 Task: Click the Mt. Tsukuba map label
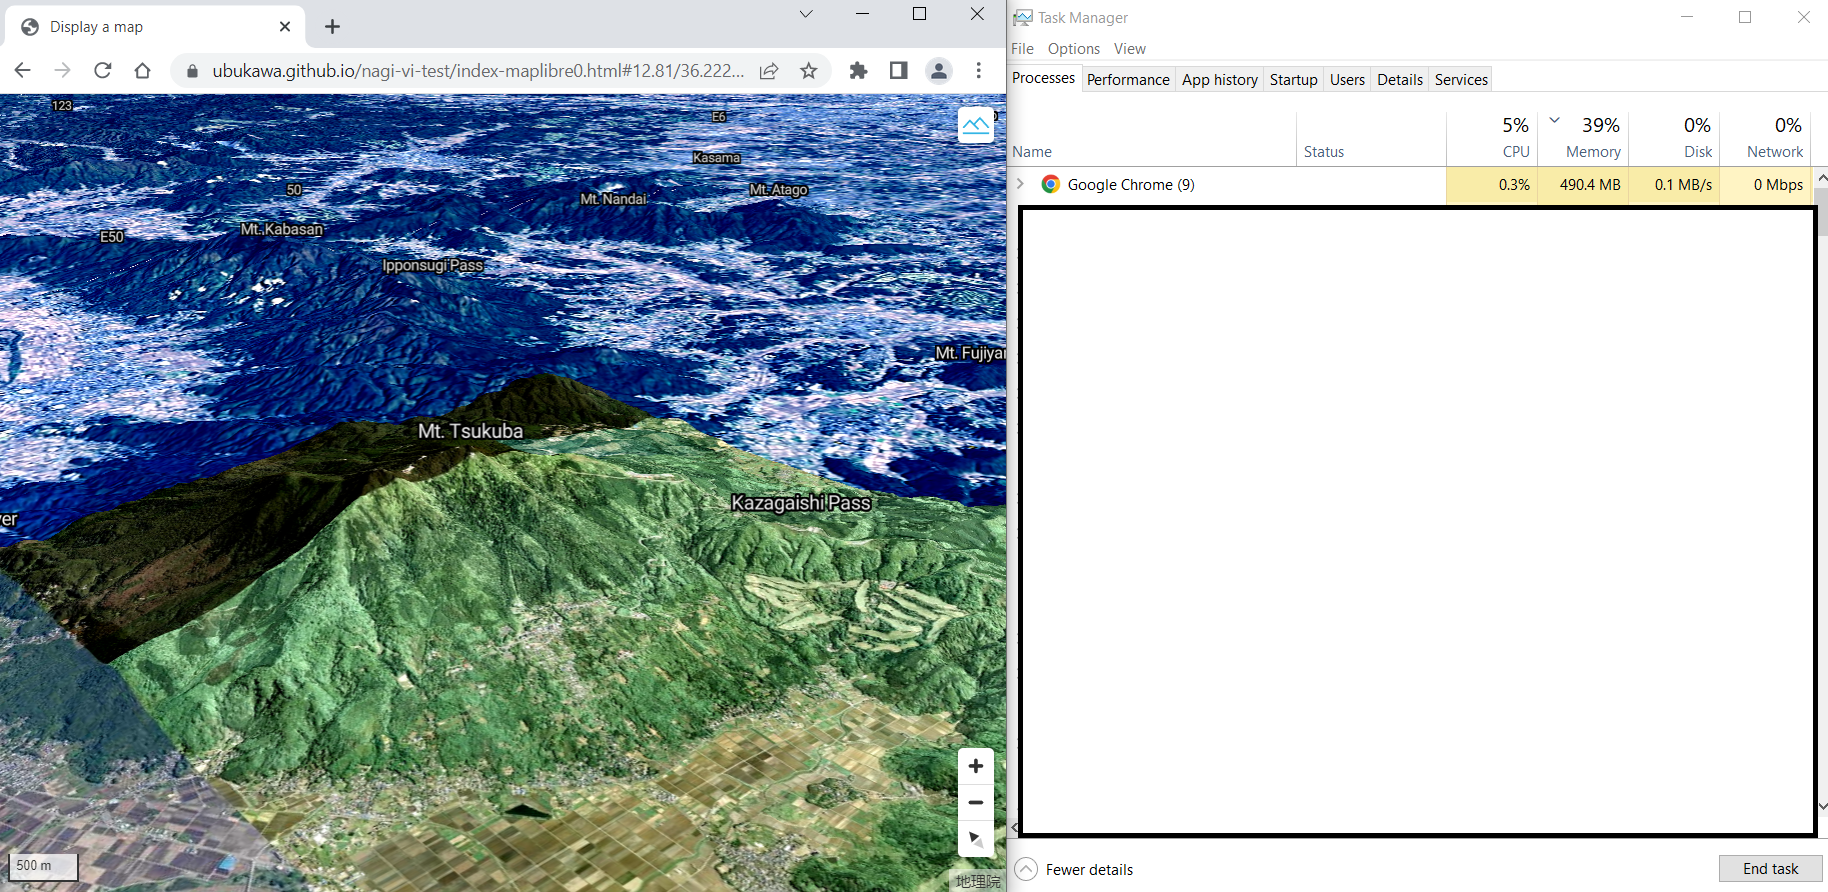(470, 431)
